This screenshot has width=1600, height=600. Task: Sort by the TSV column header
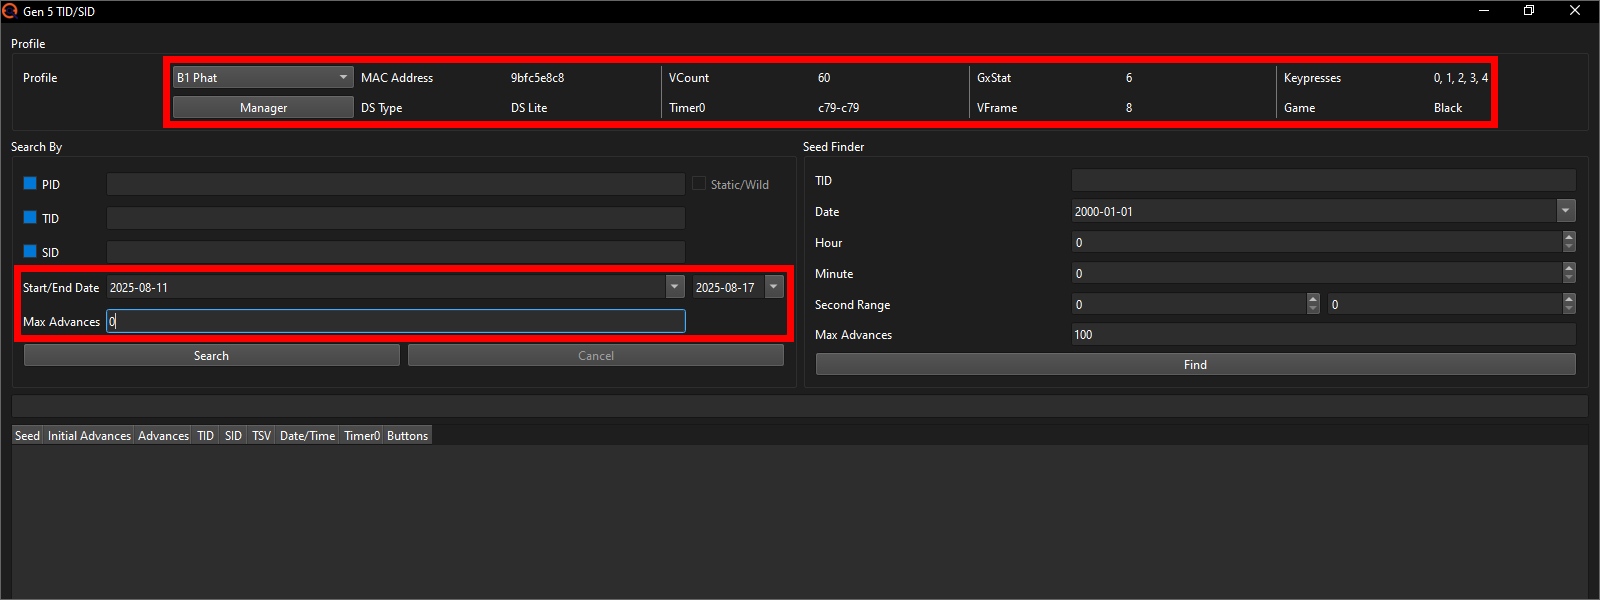pyautogui.click(x=261, y=435)
